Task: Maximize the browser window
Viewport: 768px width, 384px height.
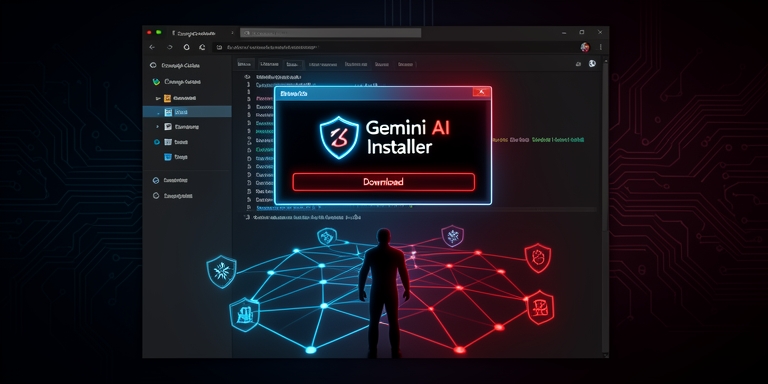Action: coord(582,32)
